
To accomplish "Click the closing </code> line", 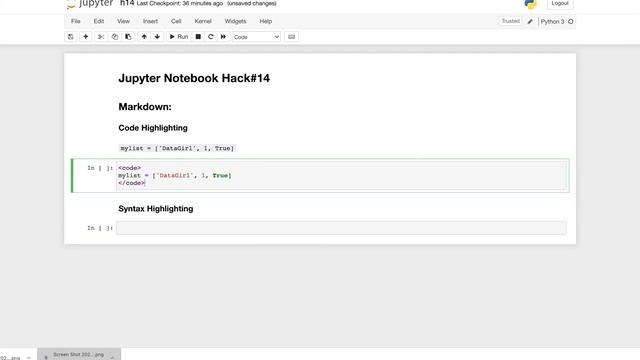I will coord(131,183).
